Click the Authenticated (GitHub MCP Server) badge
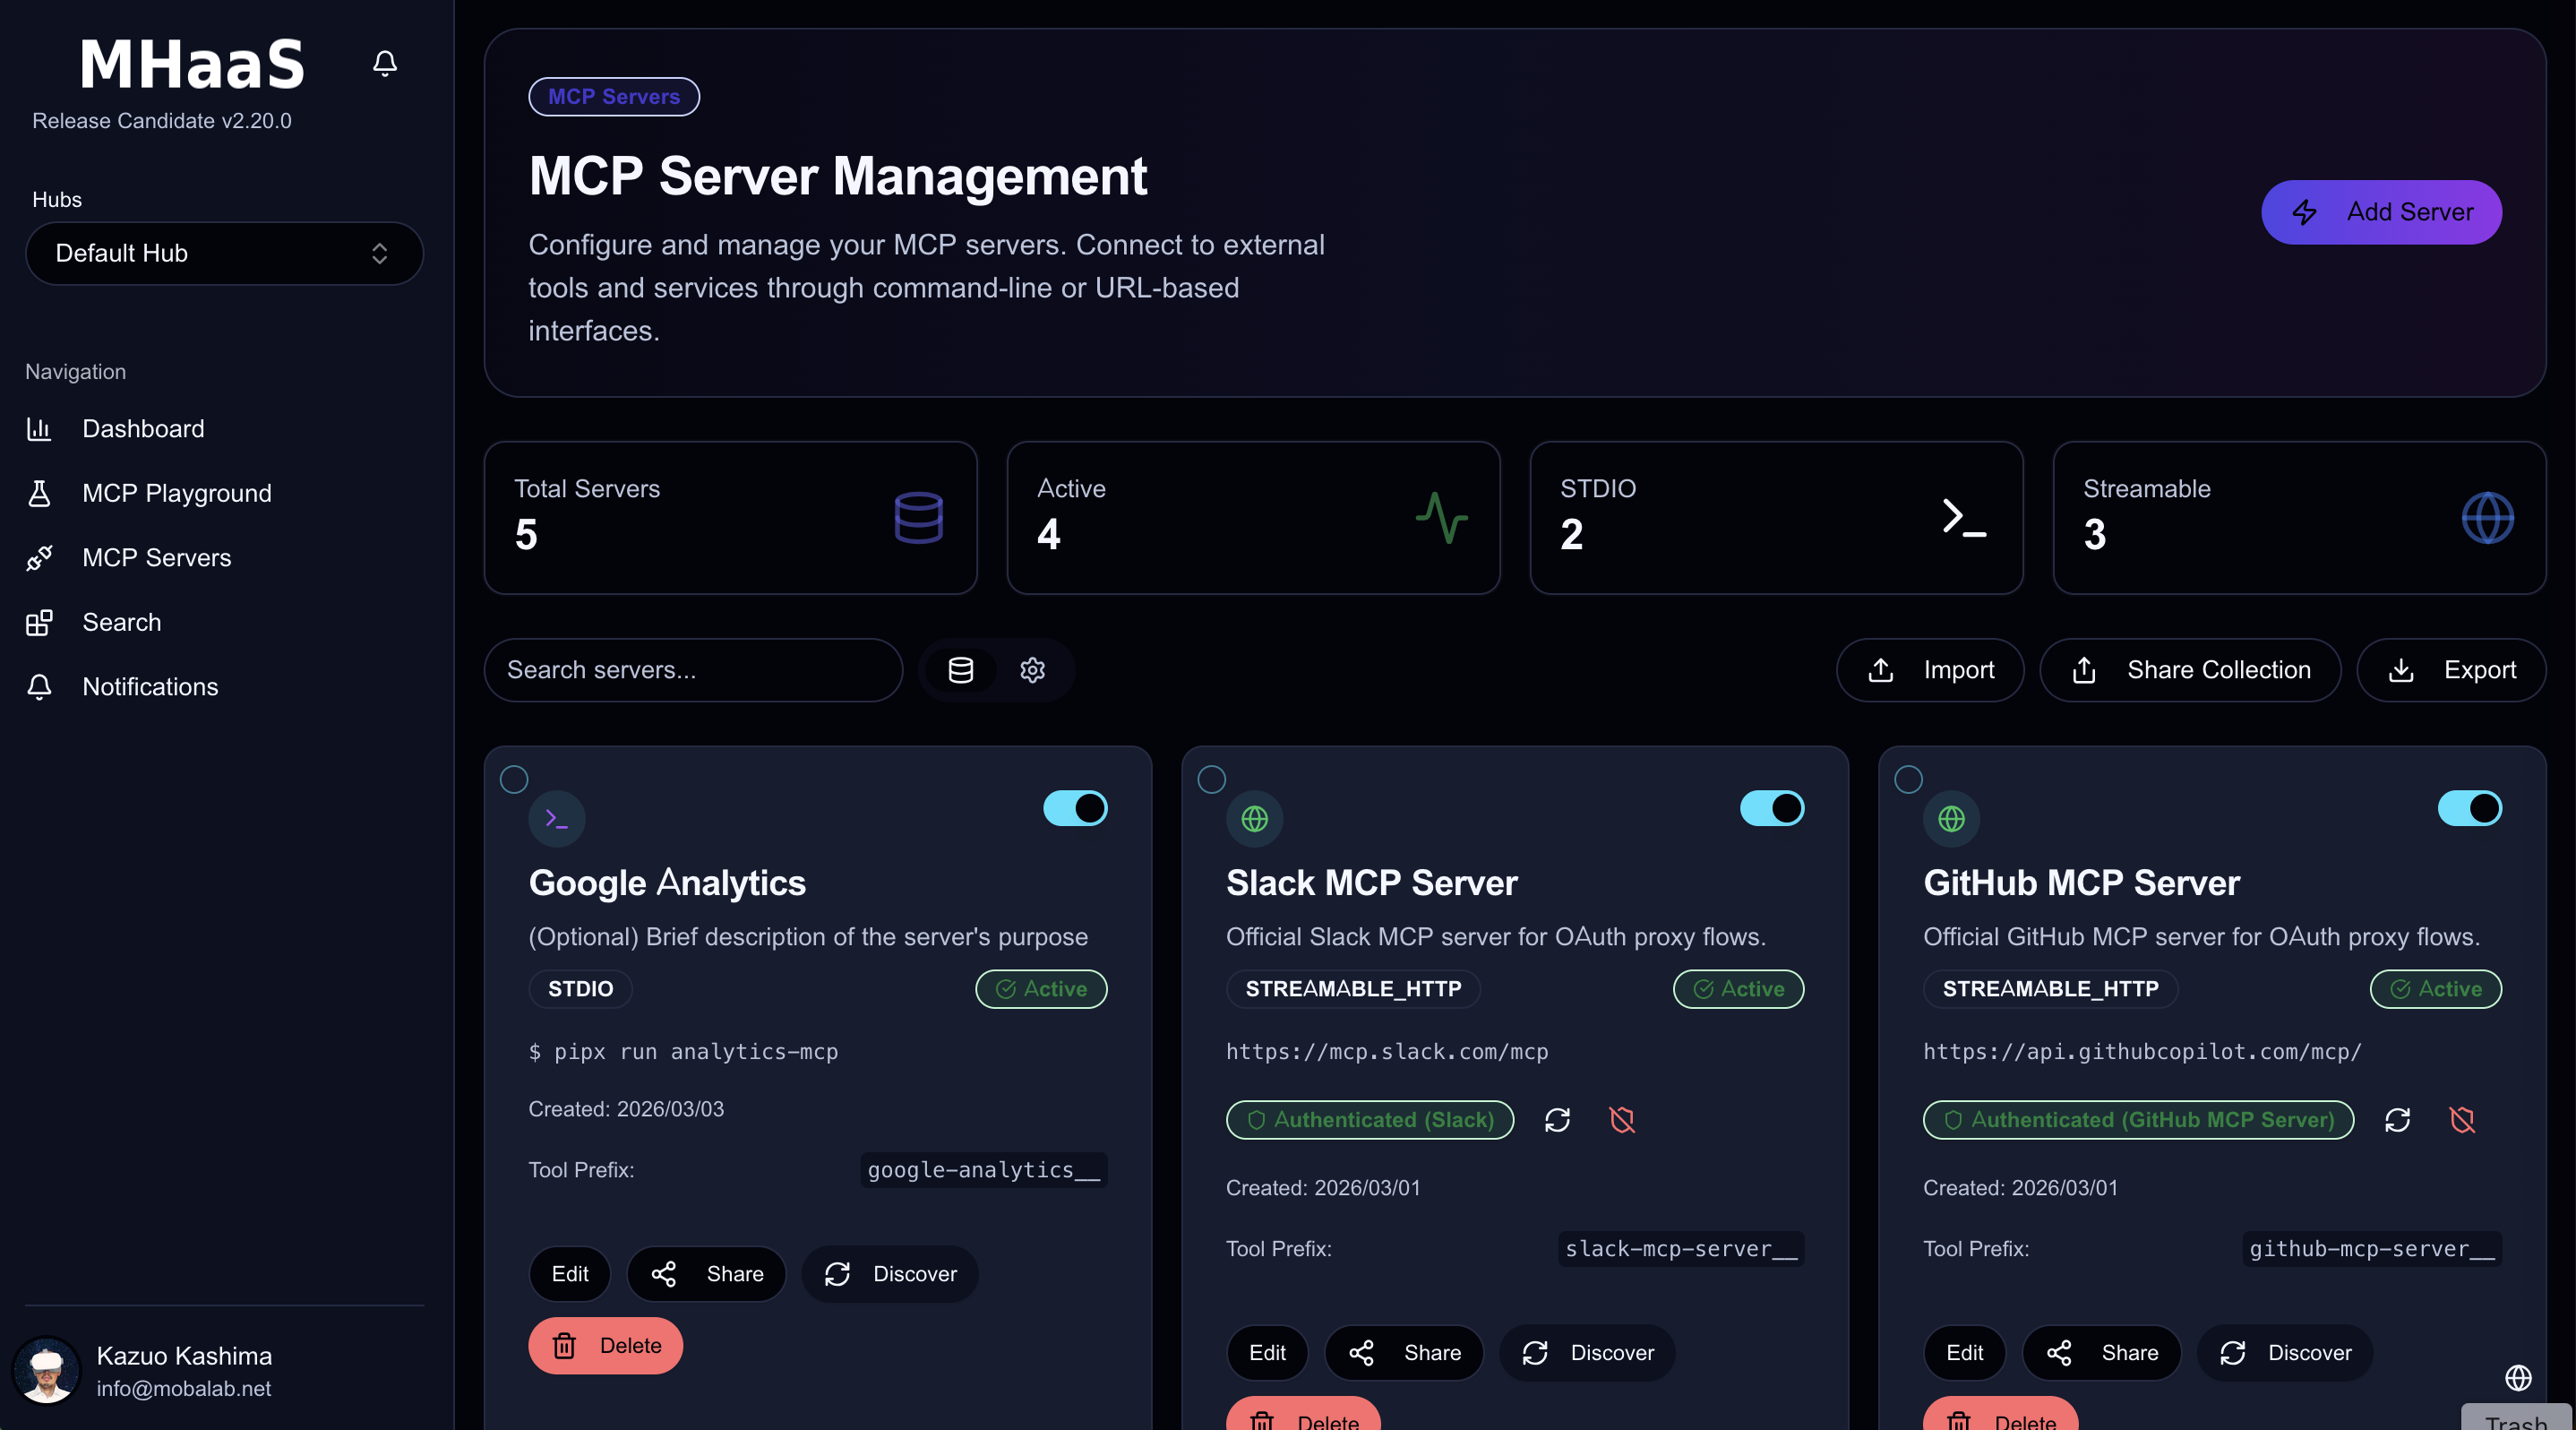 pos(2138,1120)
